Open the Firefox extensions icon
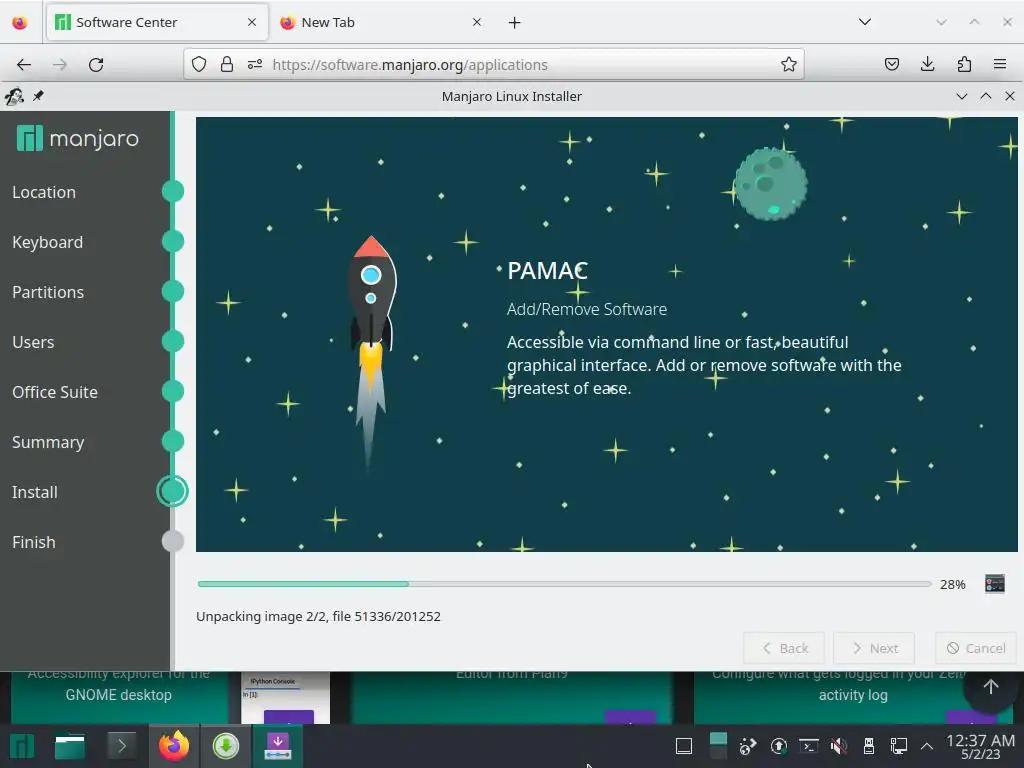The height and width of the screenshot is (768, 1024). click(964, 64)
